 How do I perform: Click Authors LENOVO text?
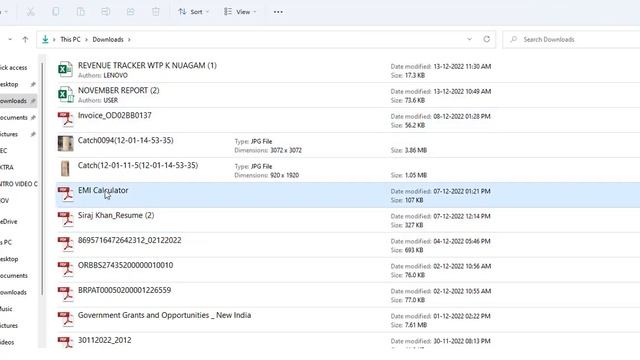point(103,76)
